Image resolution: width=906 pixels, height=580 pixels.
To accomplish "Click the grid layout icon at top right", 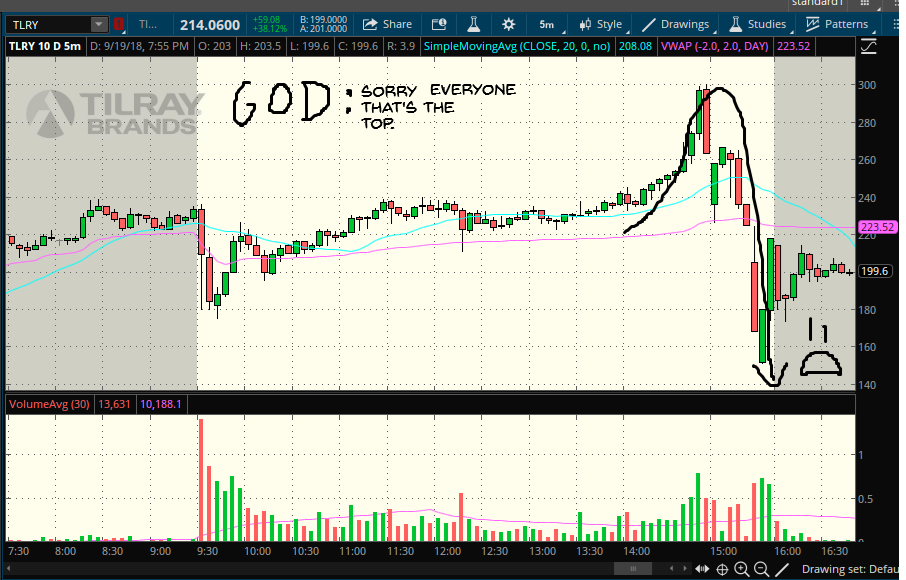I will 864,3.
